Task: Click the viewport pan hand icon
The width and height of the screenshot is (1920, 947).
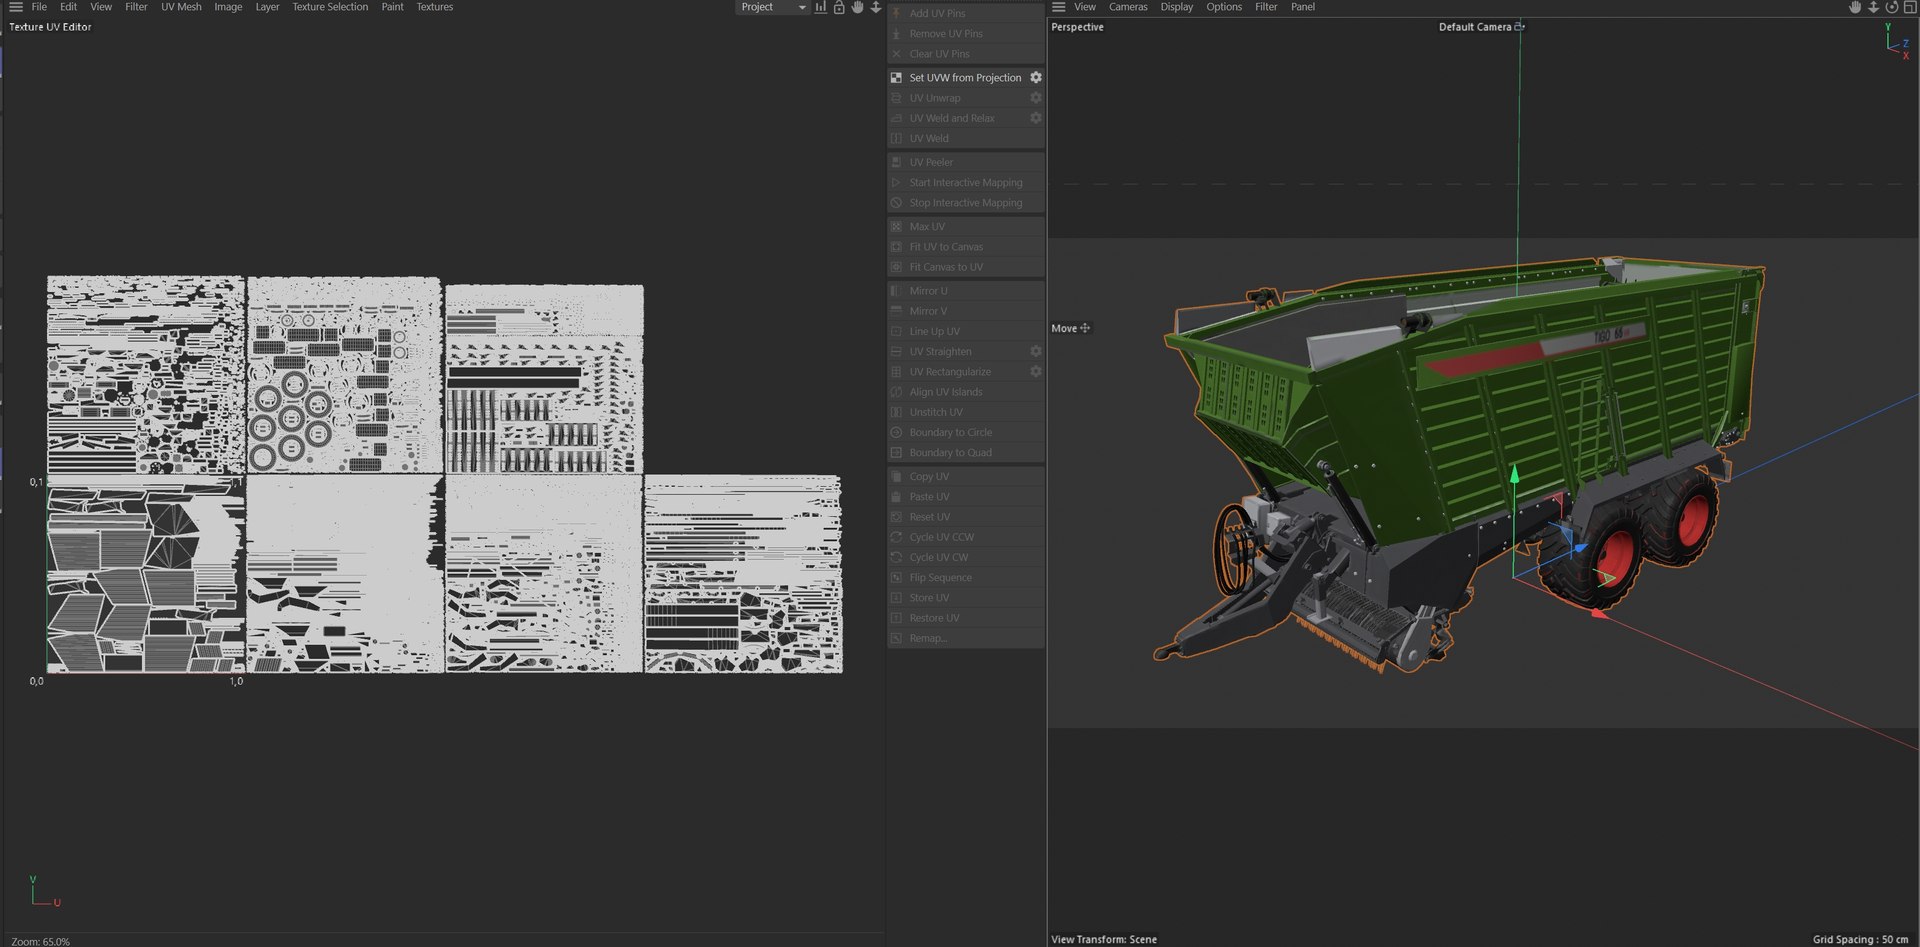Action: pyautogui.click(x=1855, y=7)
